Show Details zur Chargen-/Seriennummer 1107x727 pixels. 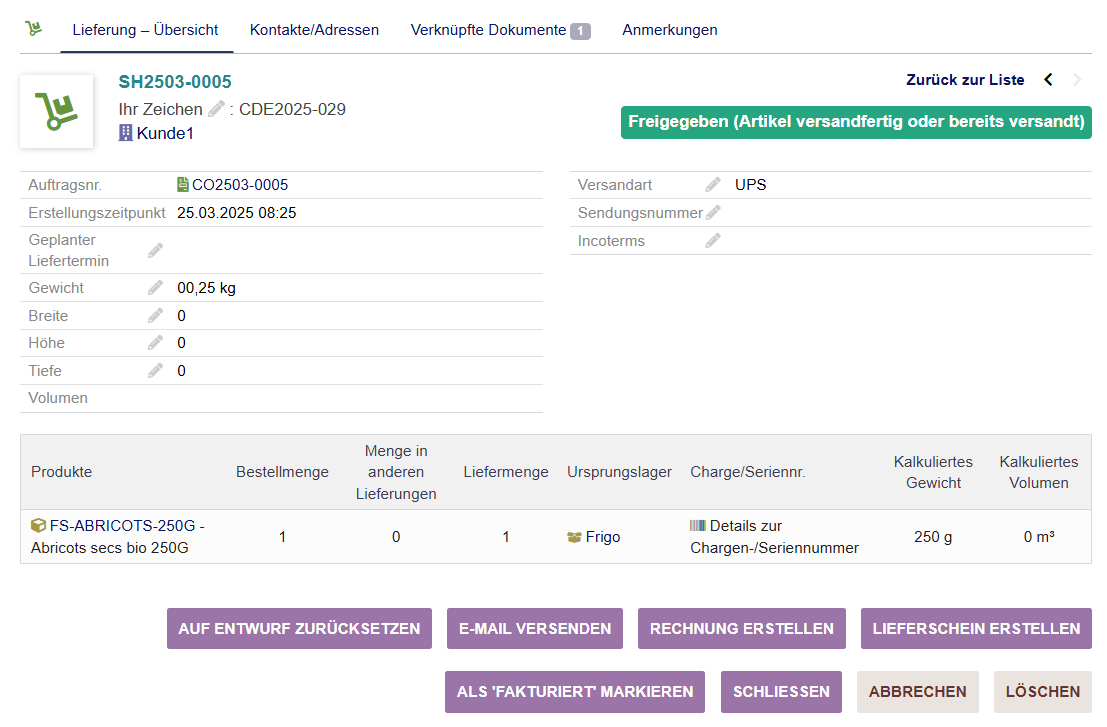[x=773, y=537]
